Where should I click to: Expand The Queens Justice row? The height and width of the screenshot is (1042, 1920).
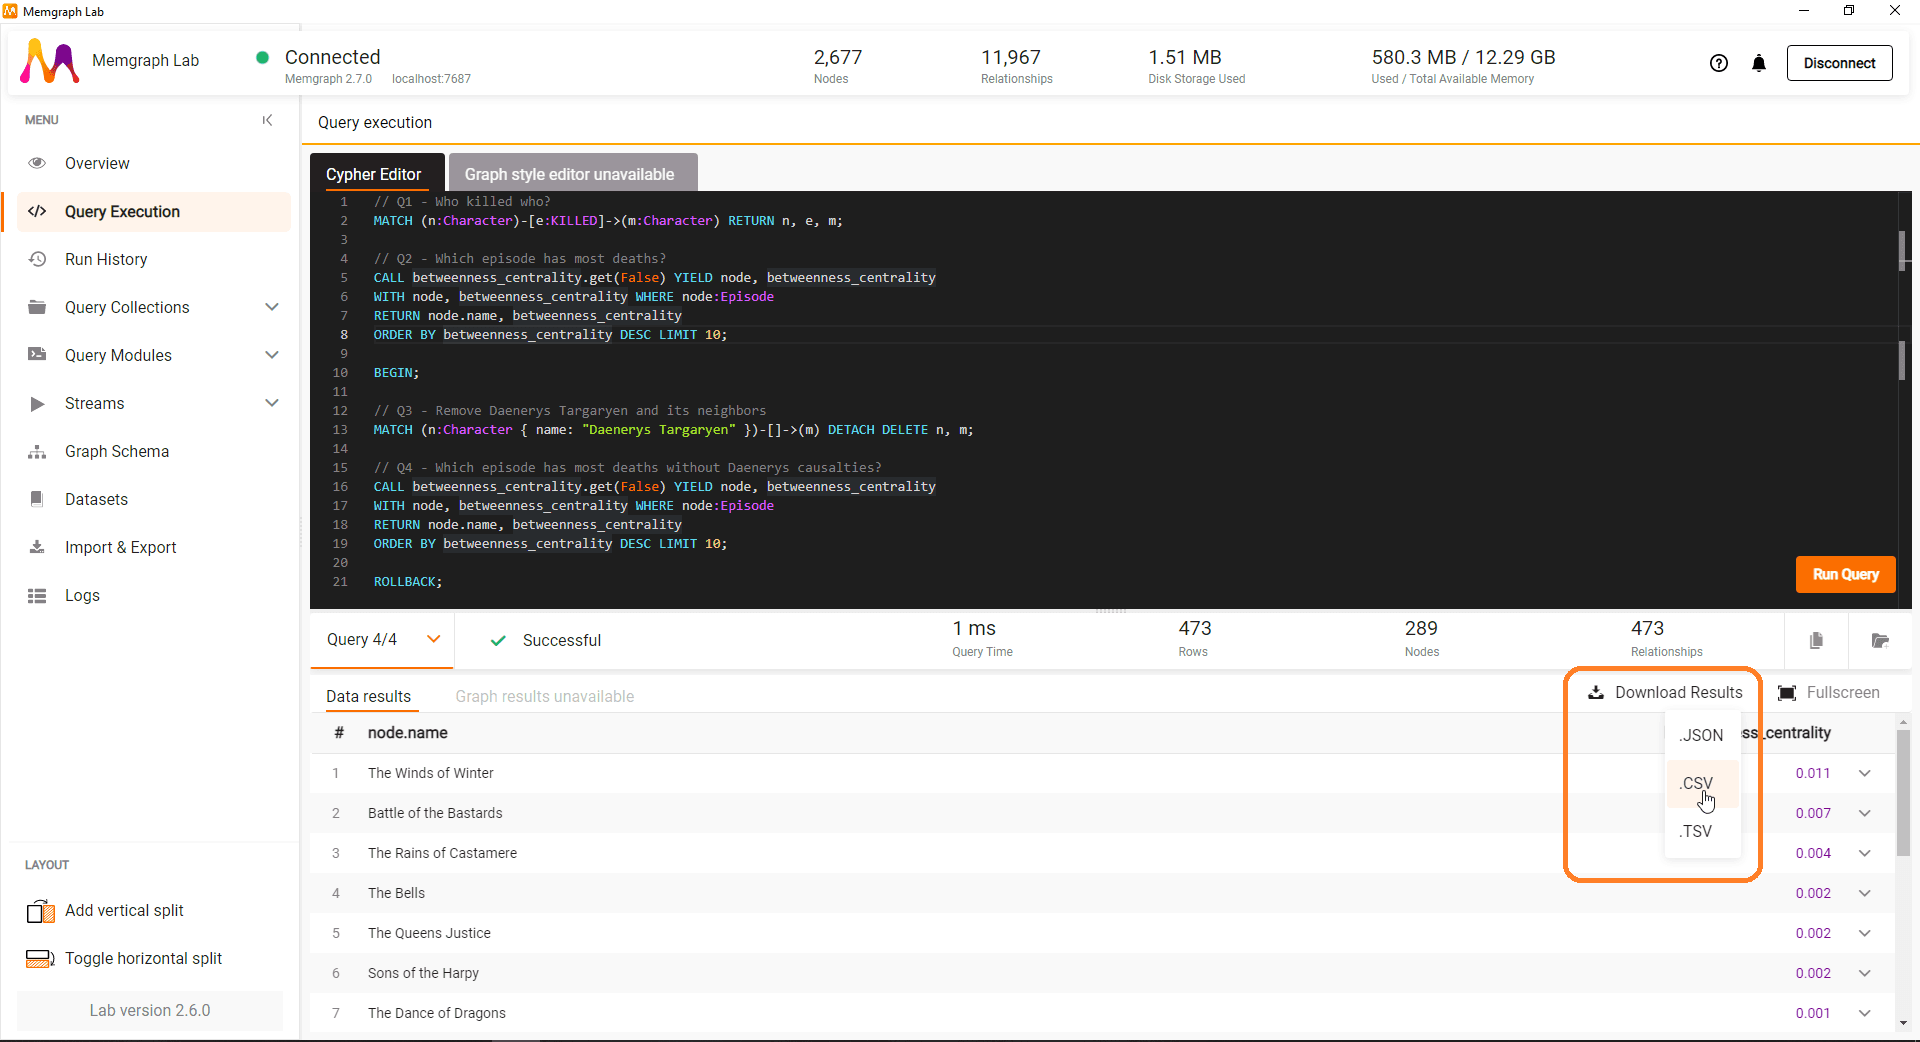click(x=1864, y=933)
